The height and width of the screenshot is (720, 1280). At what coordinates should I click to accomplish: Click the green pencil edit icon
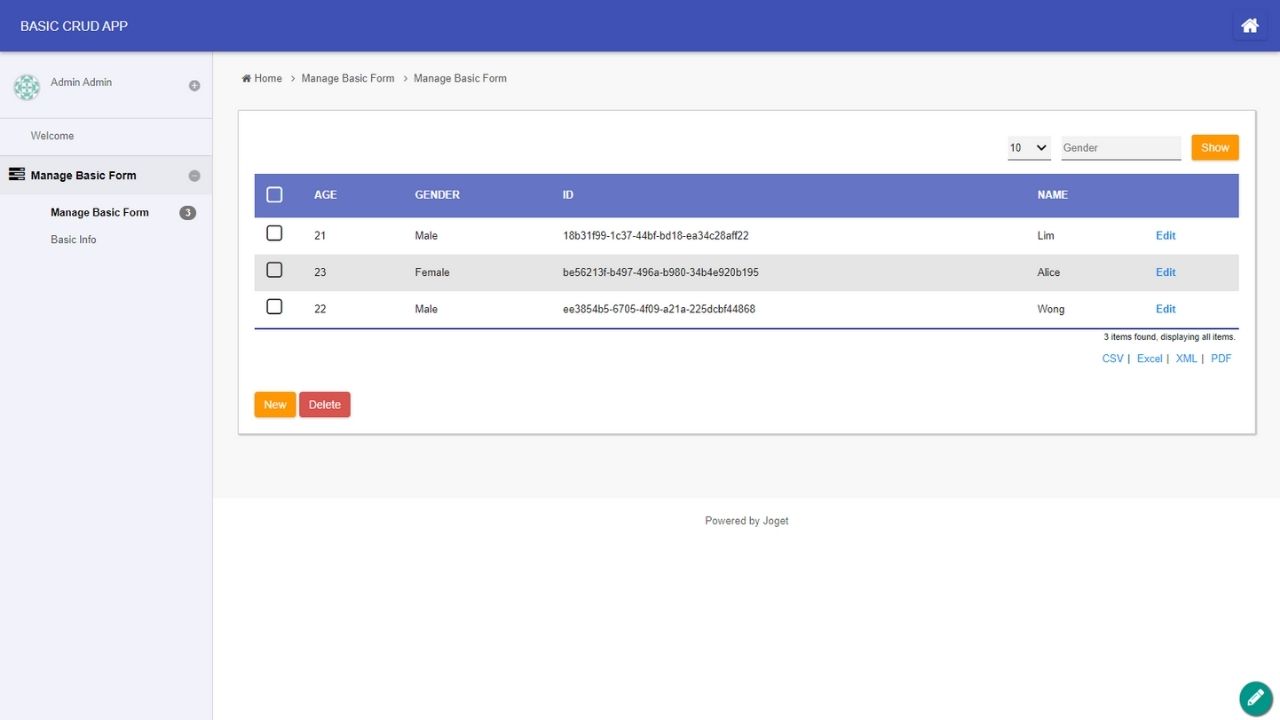pyautogui.click(x=1255, y=698)
